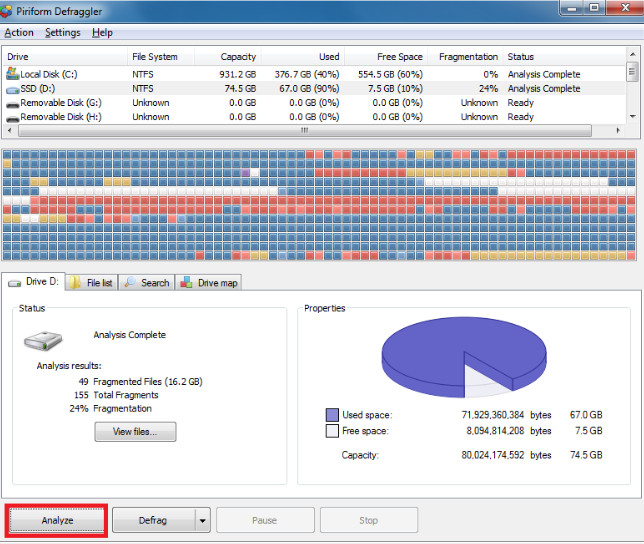Click the SSD (D:) drive icon
Viewport: 644px width, 544px height.
[12, 89]
